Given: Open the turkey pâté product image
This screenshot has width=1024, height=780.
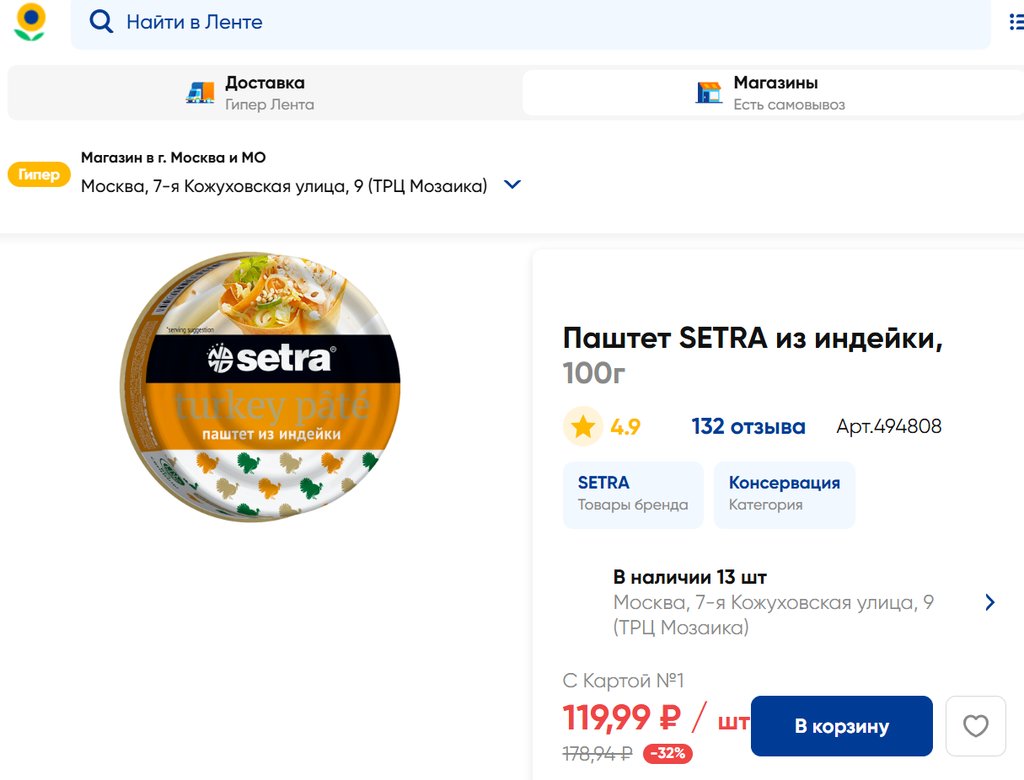Looking at the screenshot, I should [x=260, y=387].
